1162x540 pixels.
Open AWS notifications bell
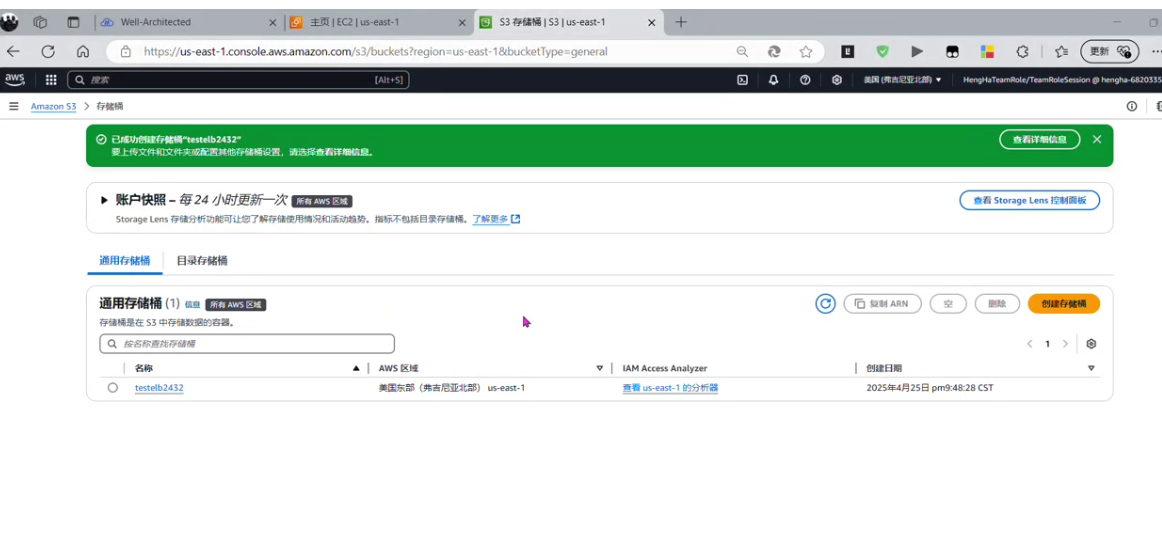774,80
